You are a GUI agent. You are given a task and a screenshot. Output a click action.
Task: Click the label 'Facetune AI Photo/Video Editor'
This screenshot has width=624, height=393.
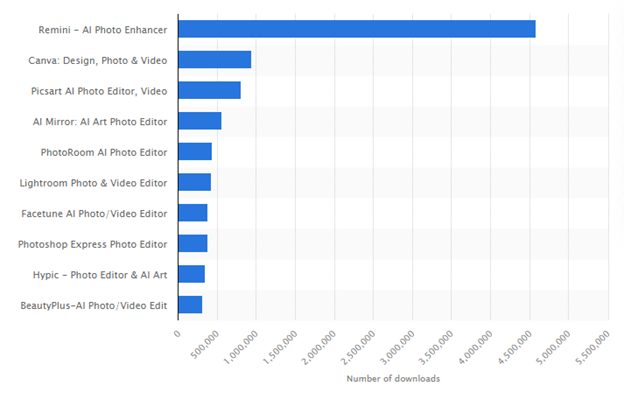[x=94, y=214]
